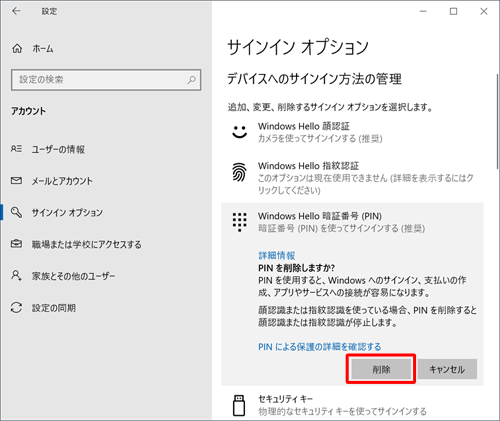The height and width of the screenshot is (421, 500).
Task: Click the 設定の検索 search box
Action: click(106, 80)
